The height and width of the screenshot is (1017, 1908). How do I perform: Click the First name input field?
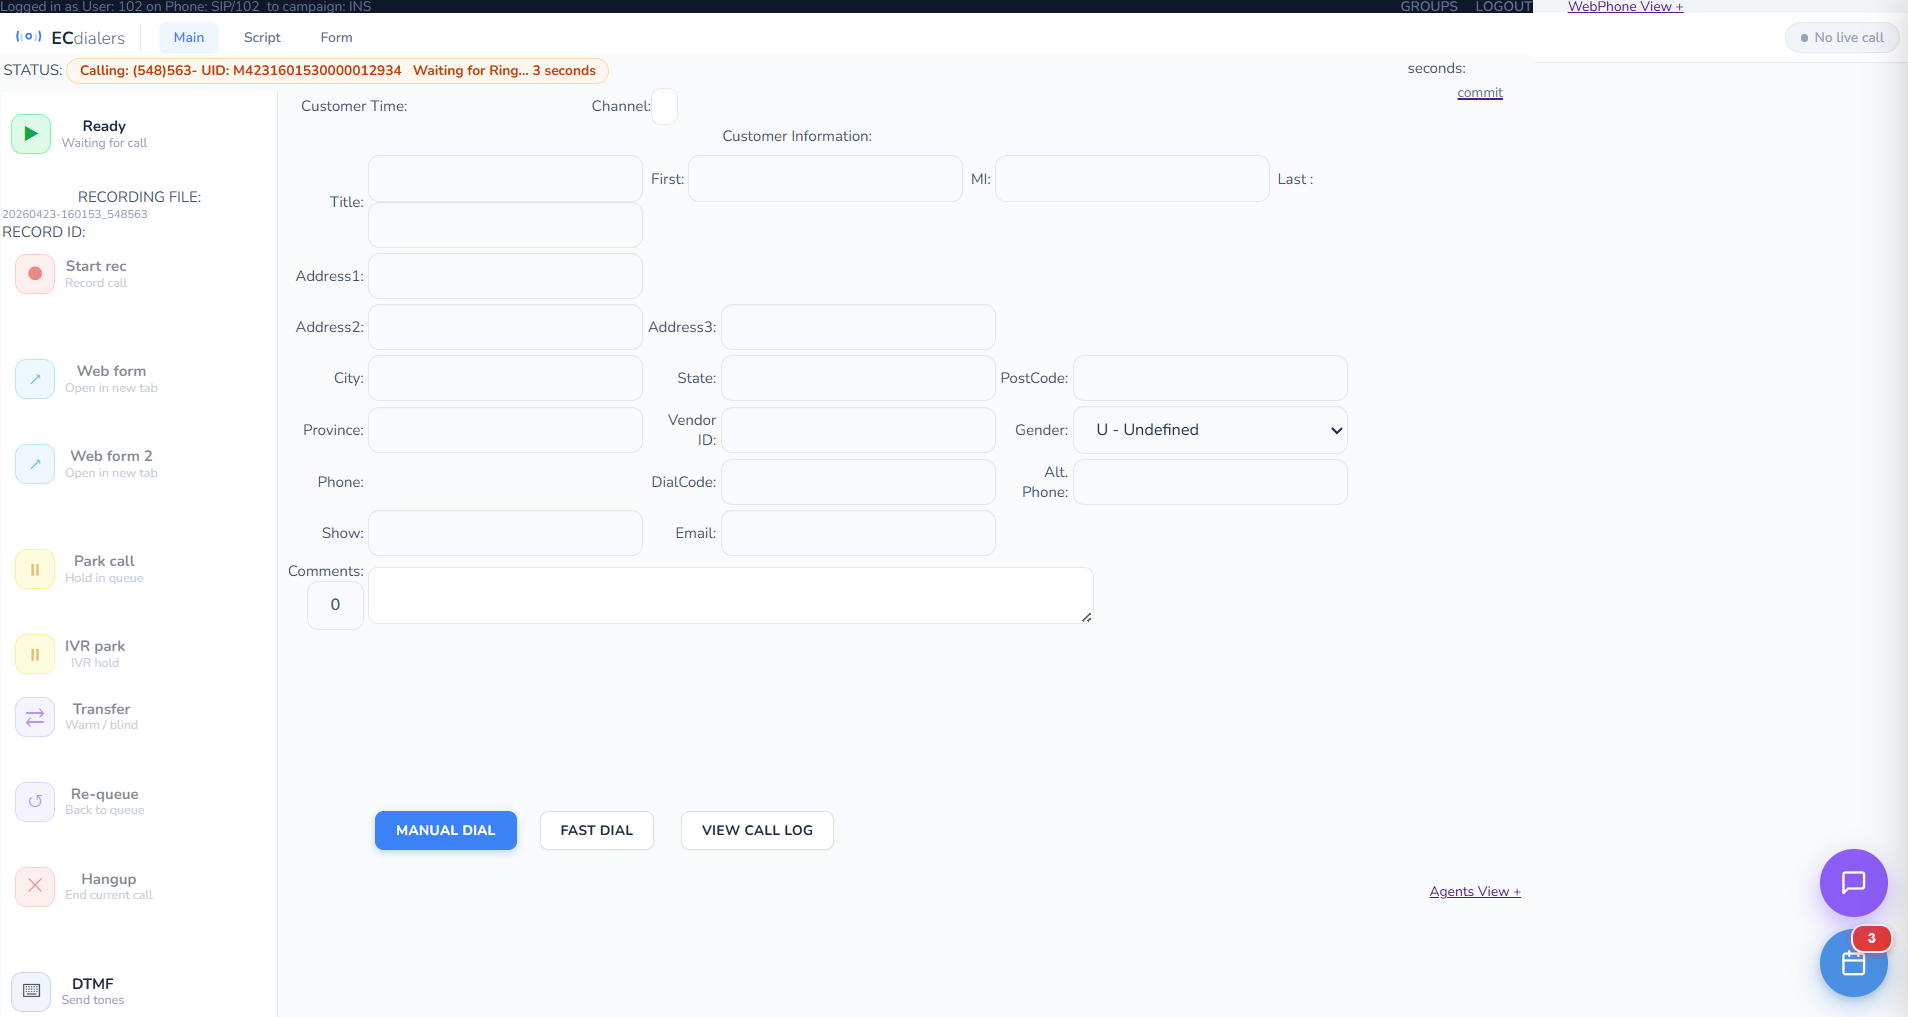(x=825, y=179)
